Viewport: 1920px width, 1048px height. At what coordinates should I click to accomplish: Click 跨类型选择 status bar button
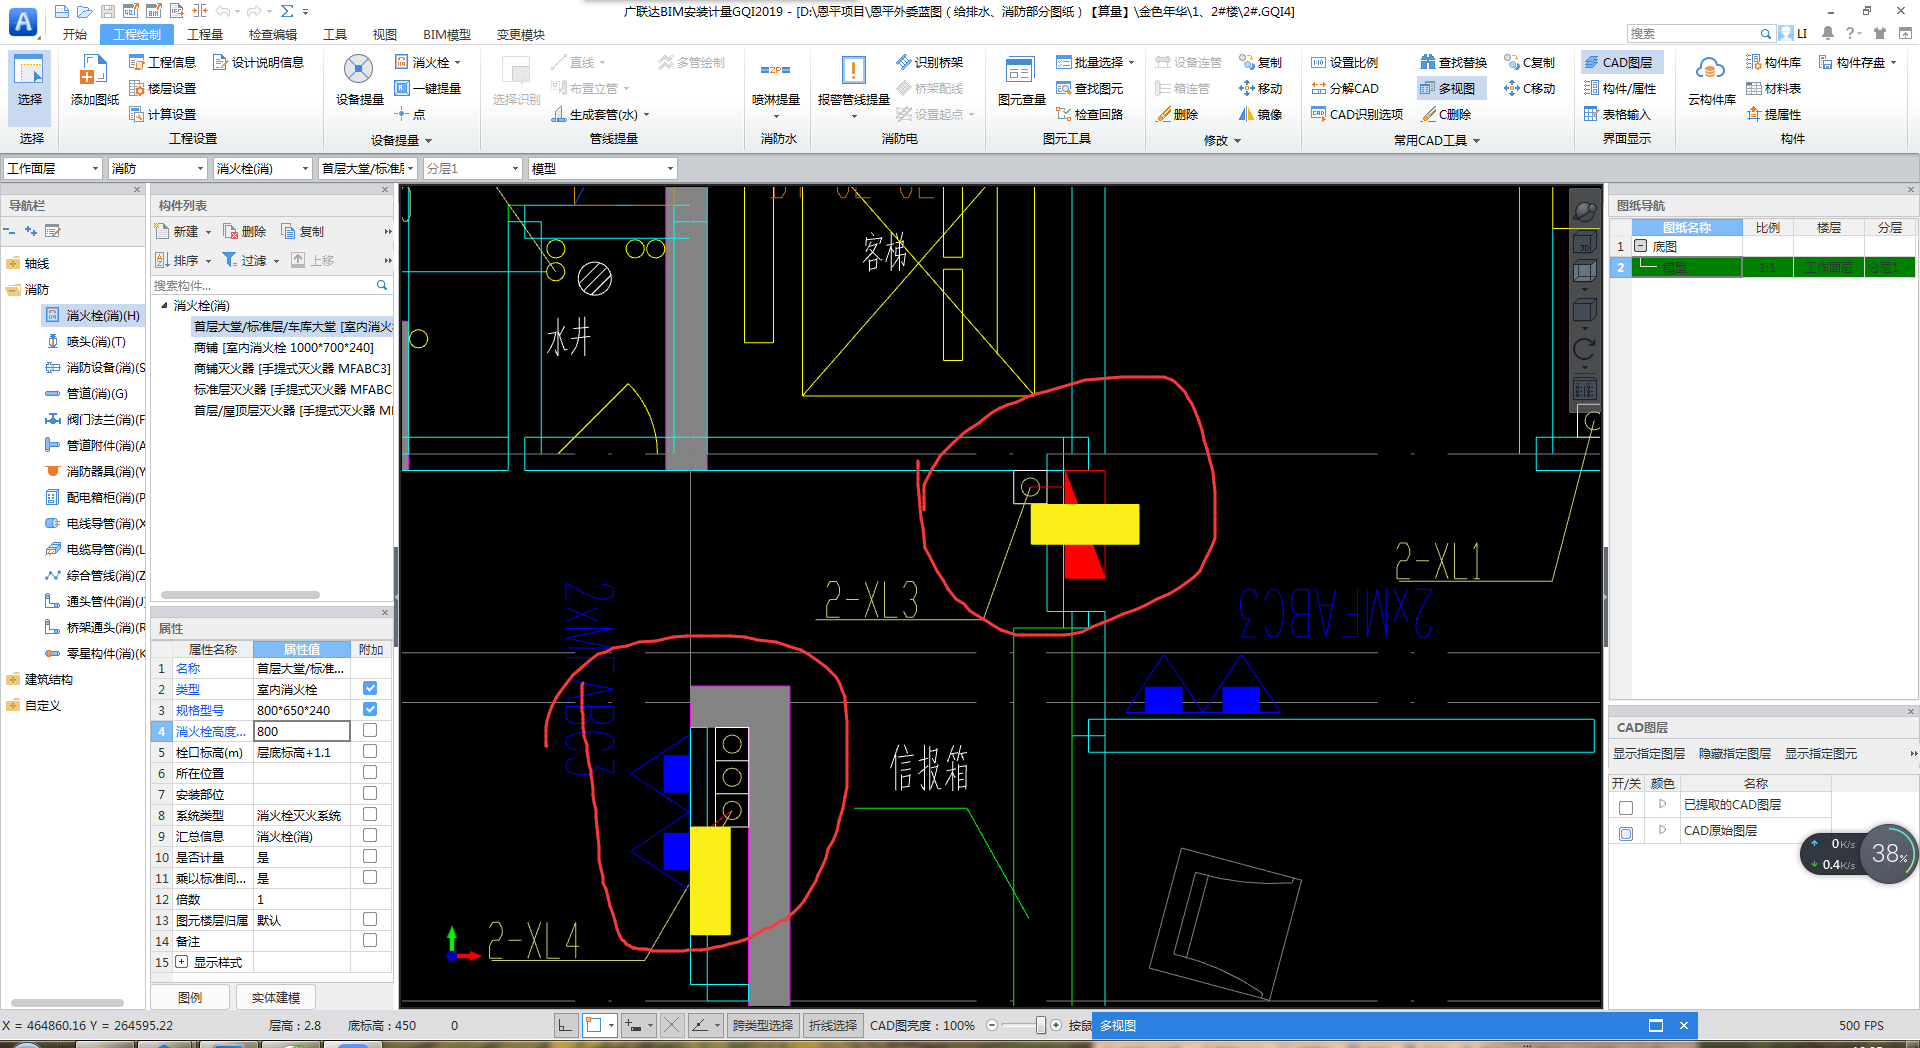coord(763,1025)
